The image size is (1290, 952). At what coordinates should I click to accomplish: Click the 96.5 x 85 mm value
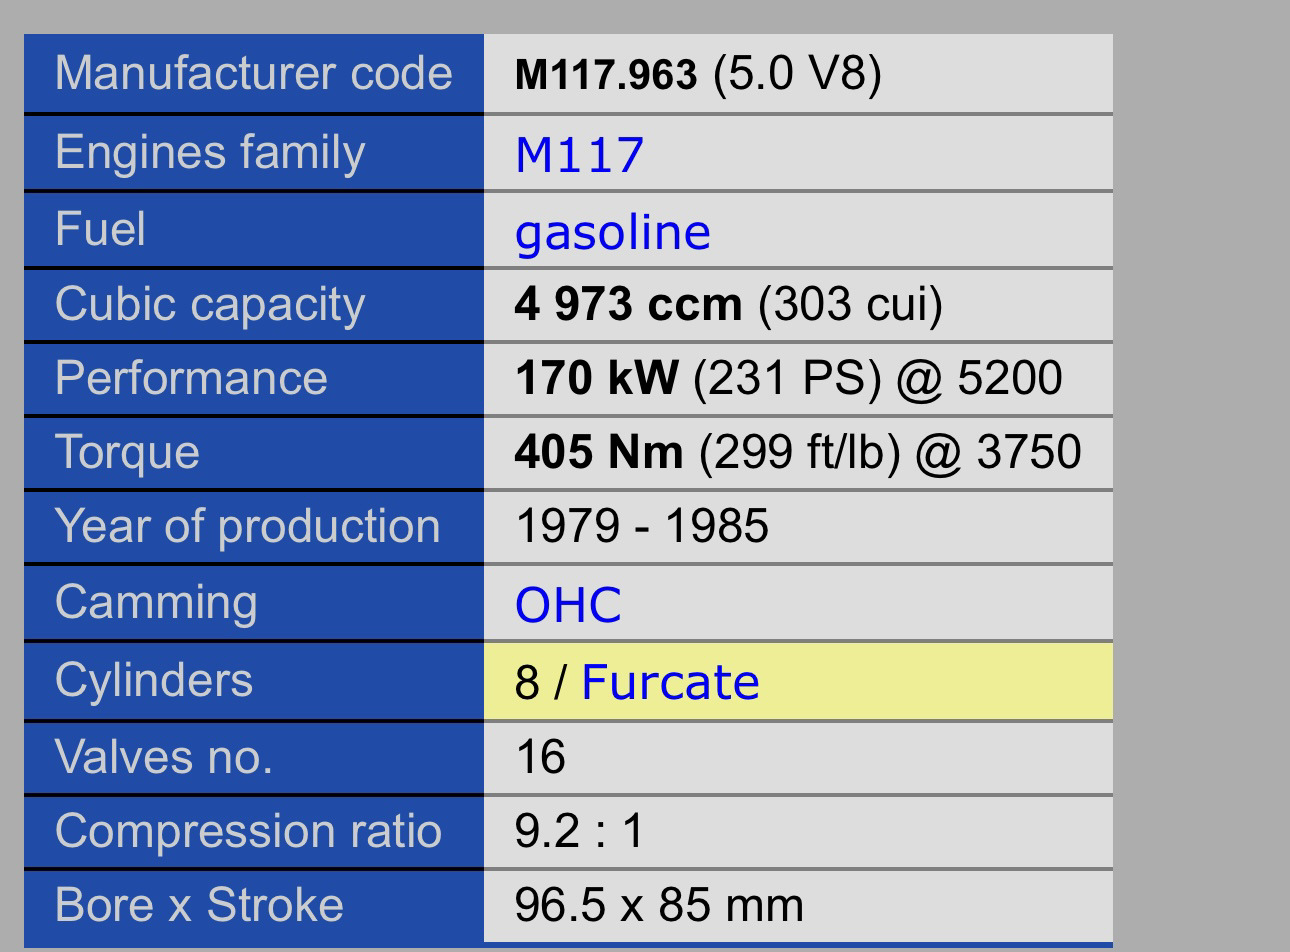pyautogui.click(x=659, y=905)
